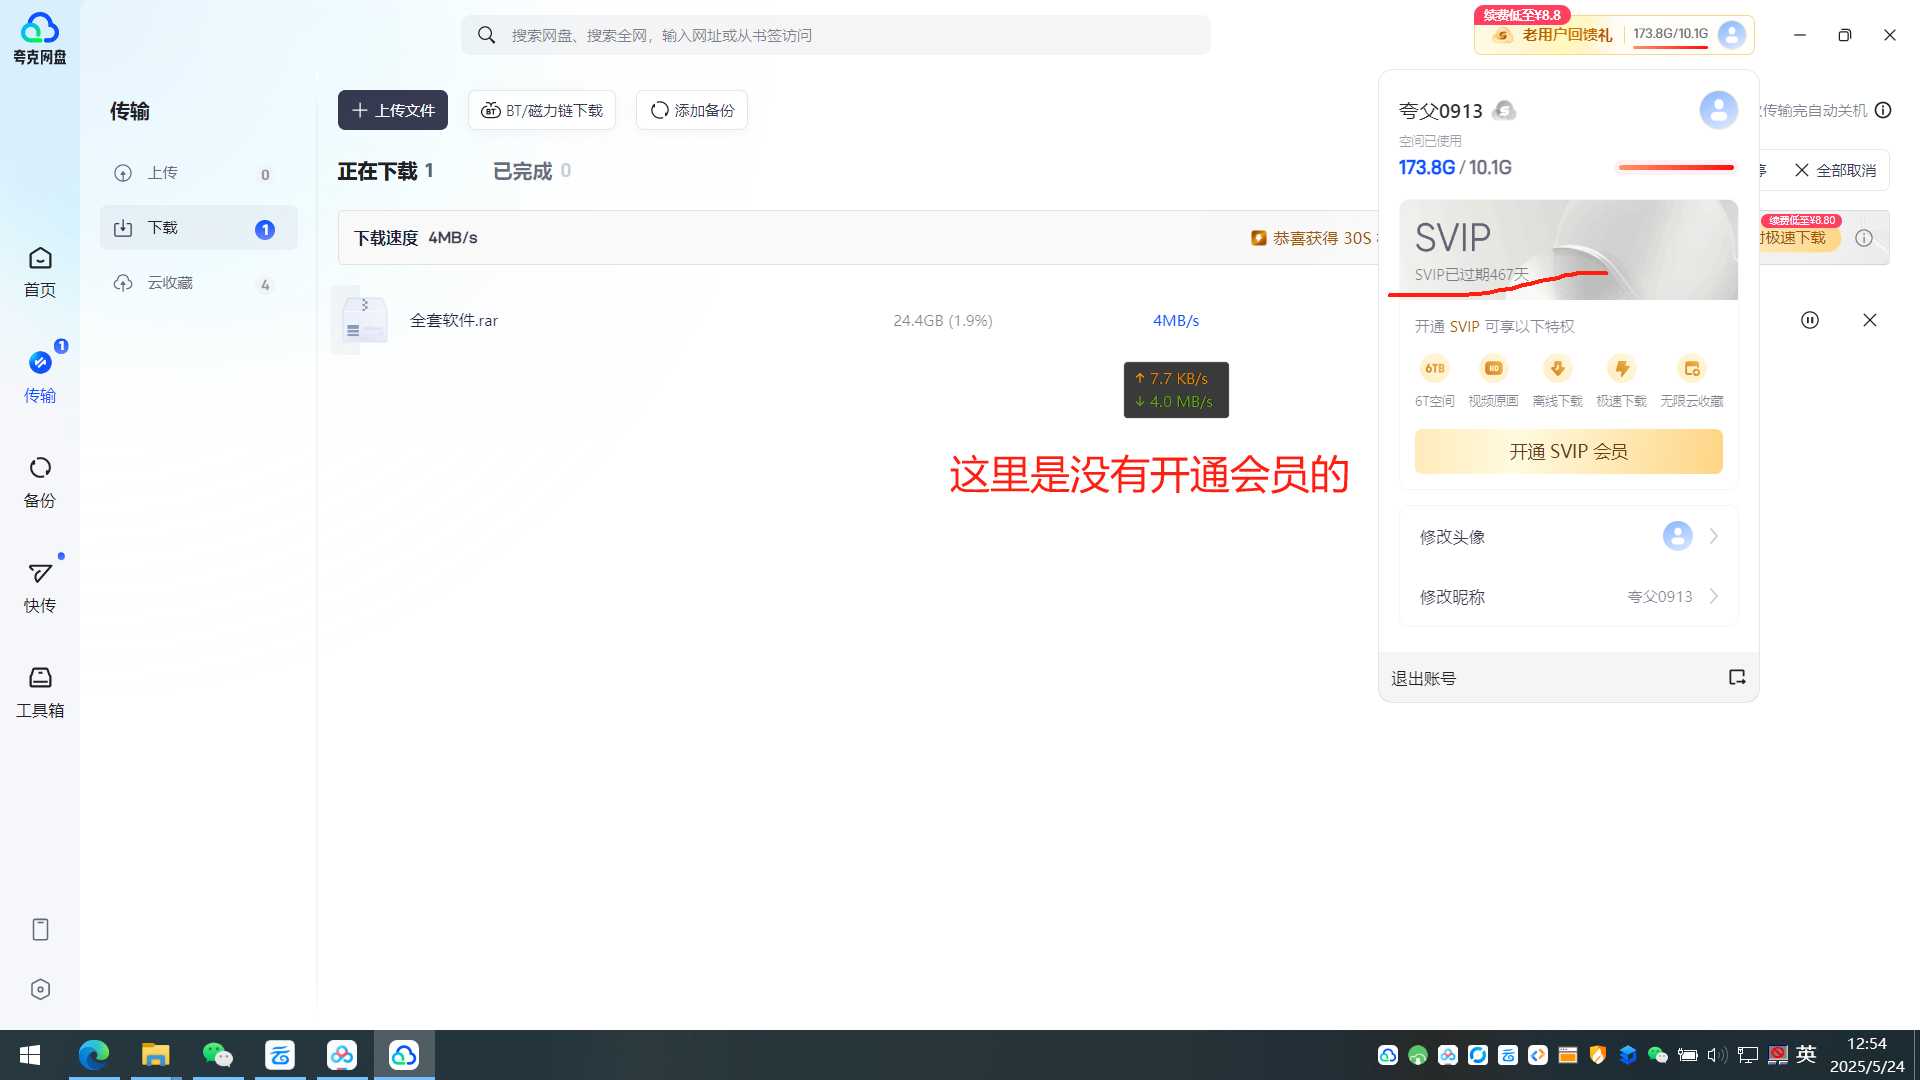Click 开通 SVIP 会员 button

click(1568, 451)
